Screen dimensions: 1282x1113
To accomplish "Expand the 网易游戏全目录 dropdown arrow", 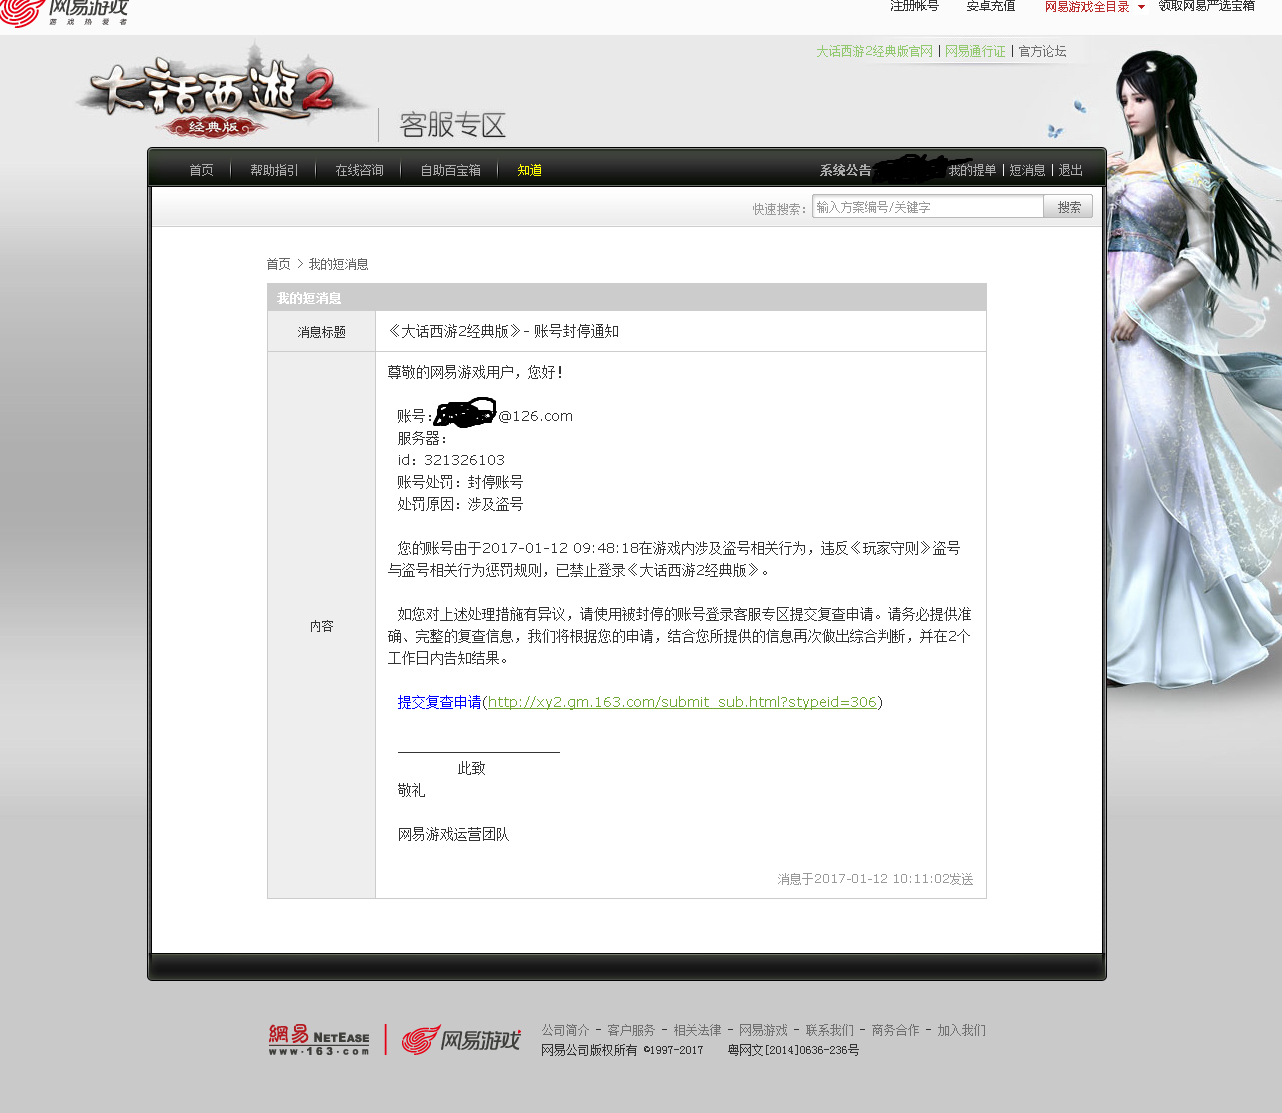I will click(1141, 8).
